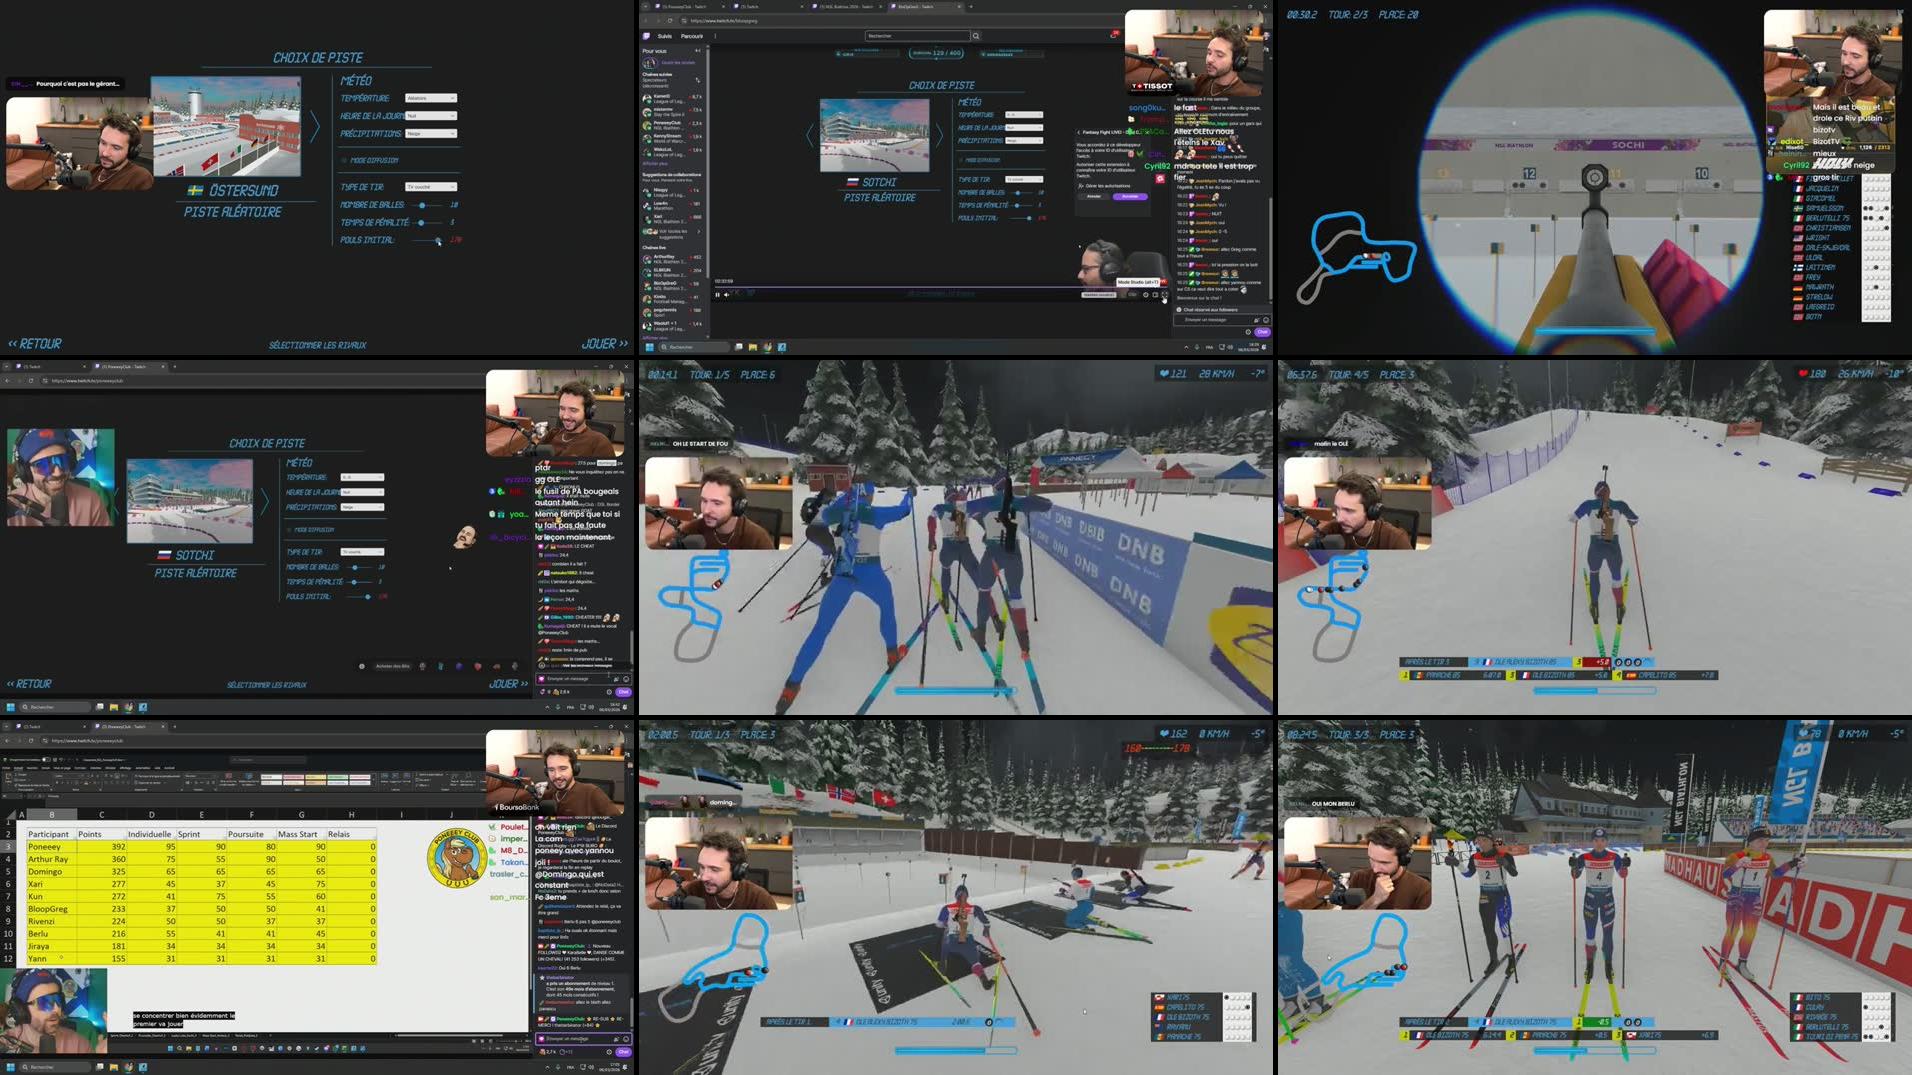Toggle the chat followers-only notice checkbox
1912x1075 pixels.
(1180, 310)
